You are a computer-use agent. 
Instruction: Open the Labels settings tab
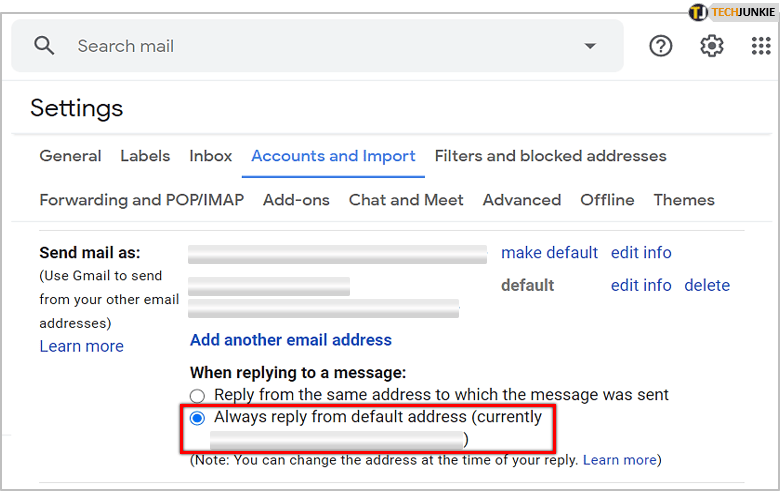pyautogui.click(x=145, y=156)
